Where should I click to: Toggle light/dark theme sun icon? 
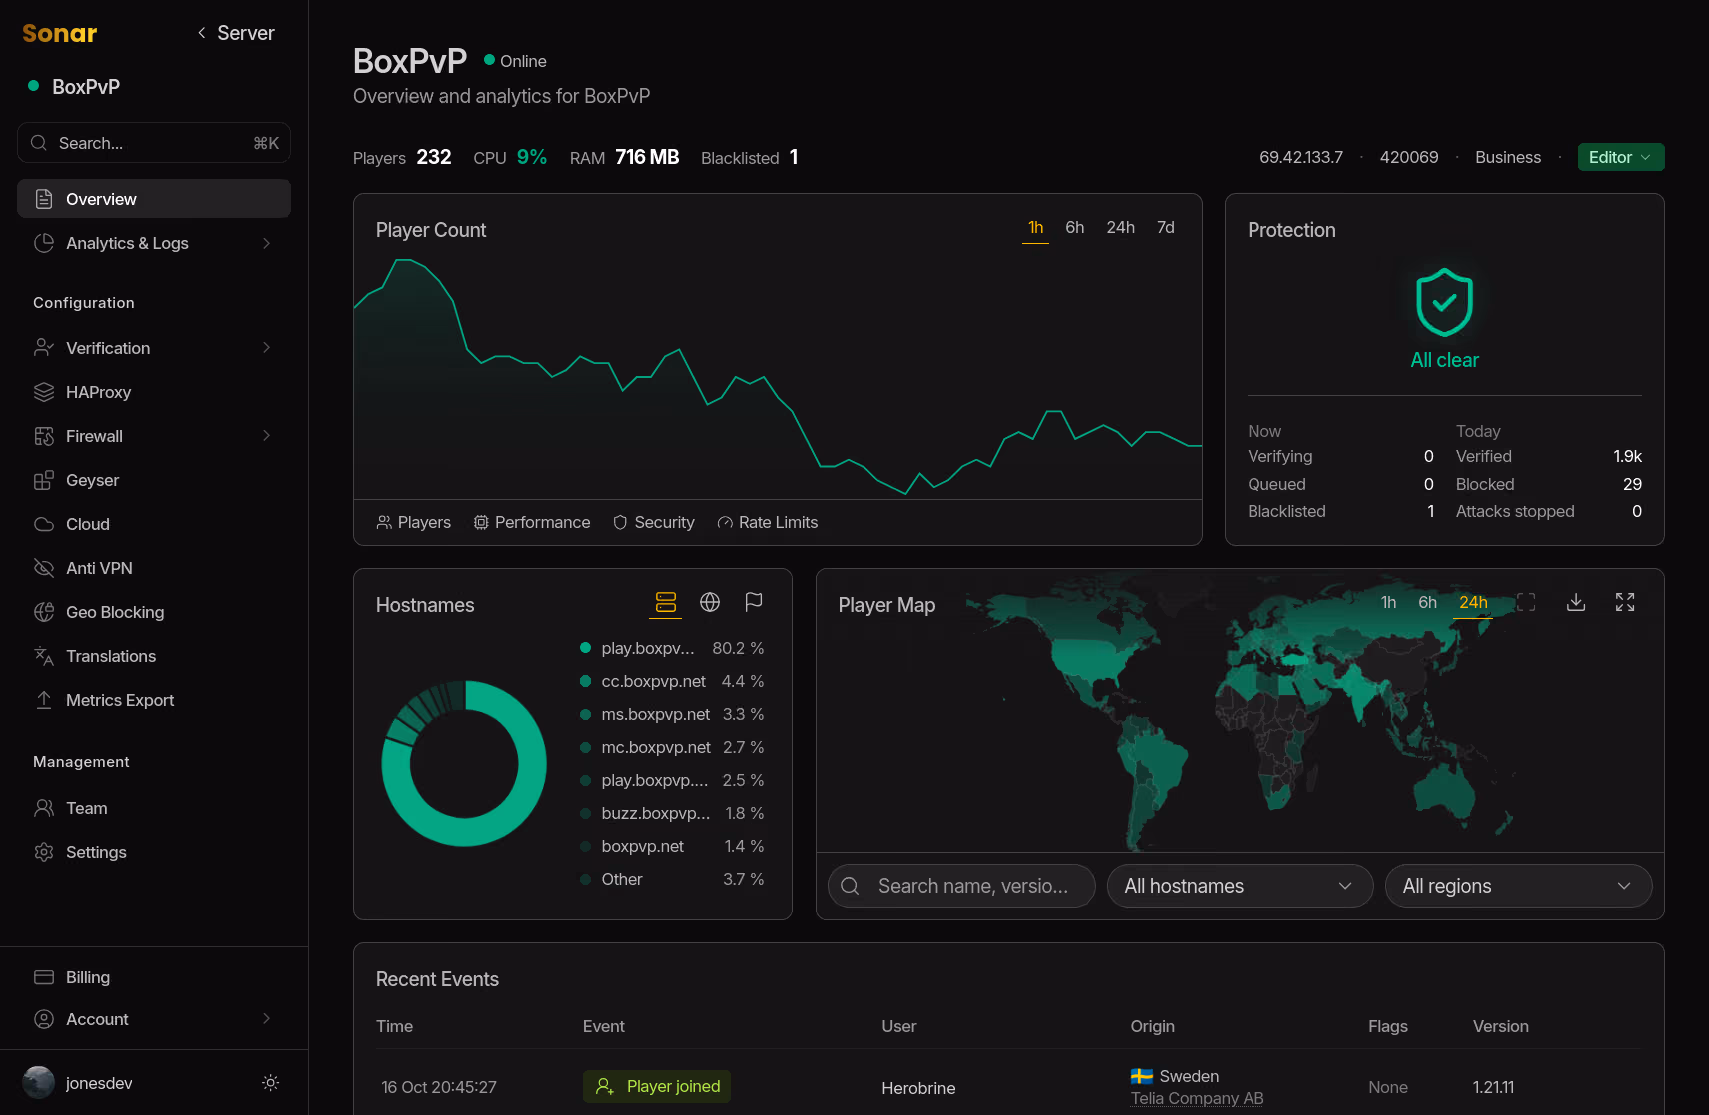coord(270,1083)
